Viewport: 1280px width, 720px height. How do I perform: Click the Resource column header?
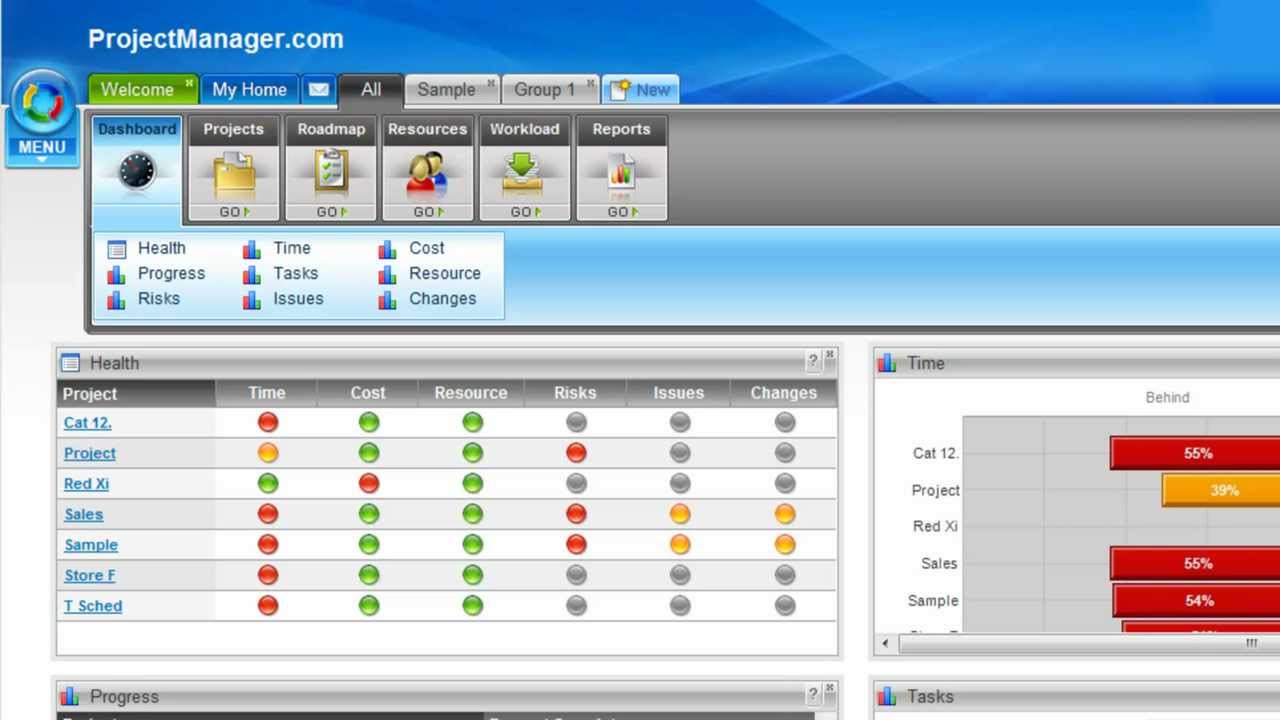pos(471,393)
